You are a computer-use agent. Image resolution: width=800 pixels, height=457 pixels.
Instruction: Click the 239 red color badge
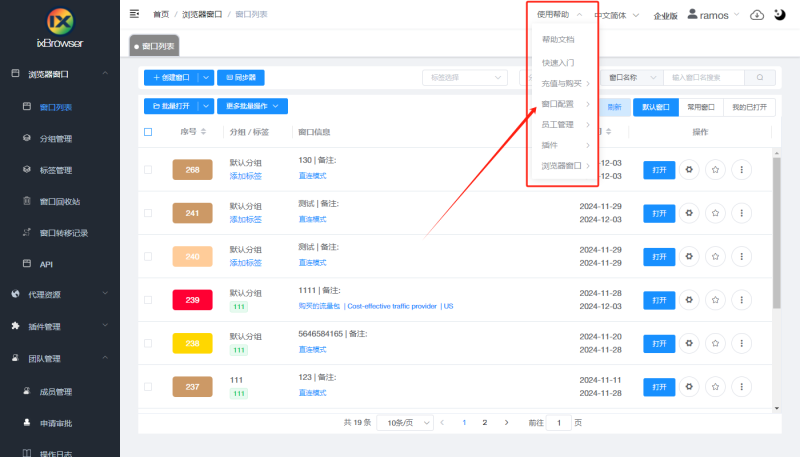pyautogui.click(x=192, y=300)
